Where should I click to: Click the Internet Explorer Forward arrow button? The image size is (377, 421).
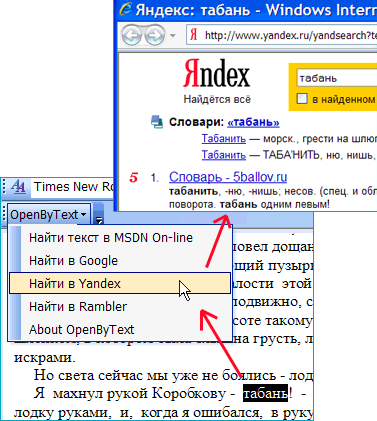pyautogui.click(x=155, y=35)
